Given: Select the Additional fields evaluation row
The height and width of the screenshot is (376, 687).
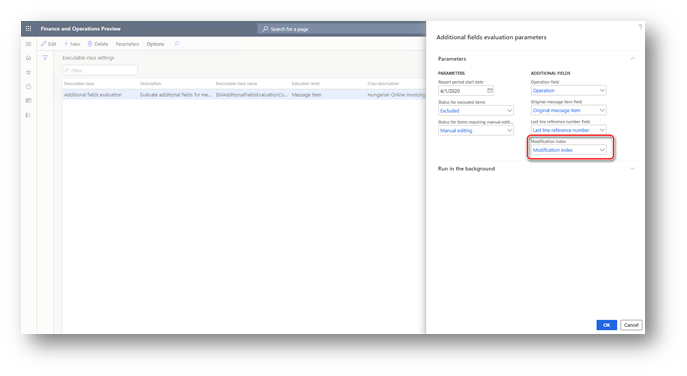Looking at the screenshot, I should click(x=244, y=95).
